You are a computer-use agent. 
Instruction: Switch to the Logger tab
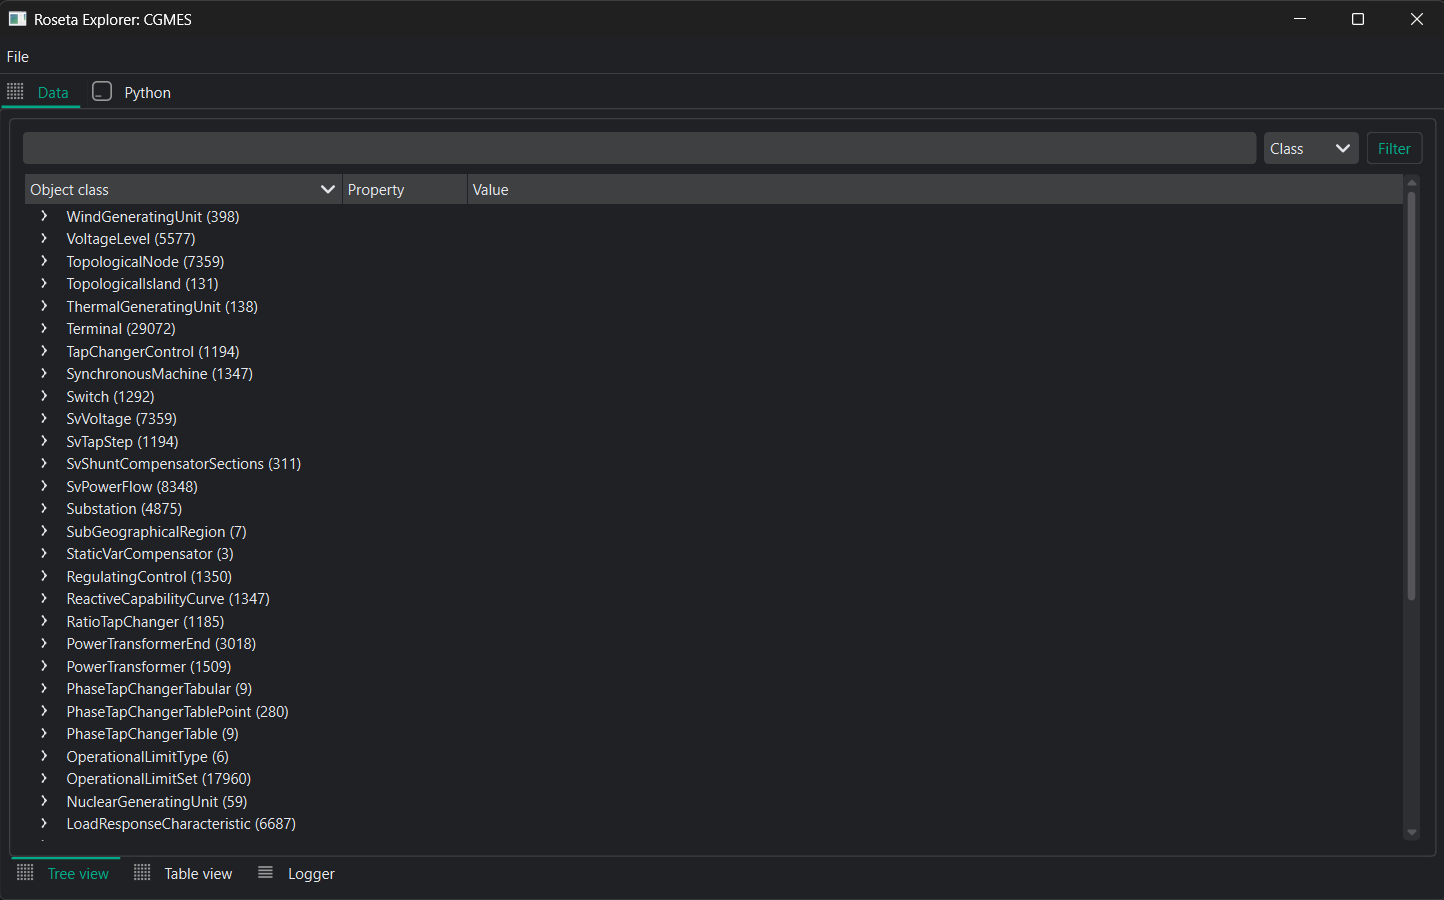[x=311, y=873]
